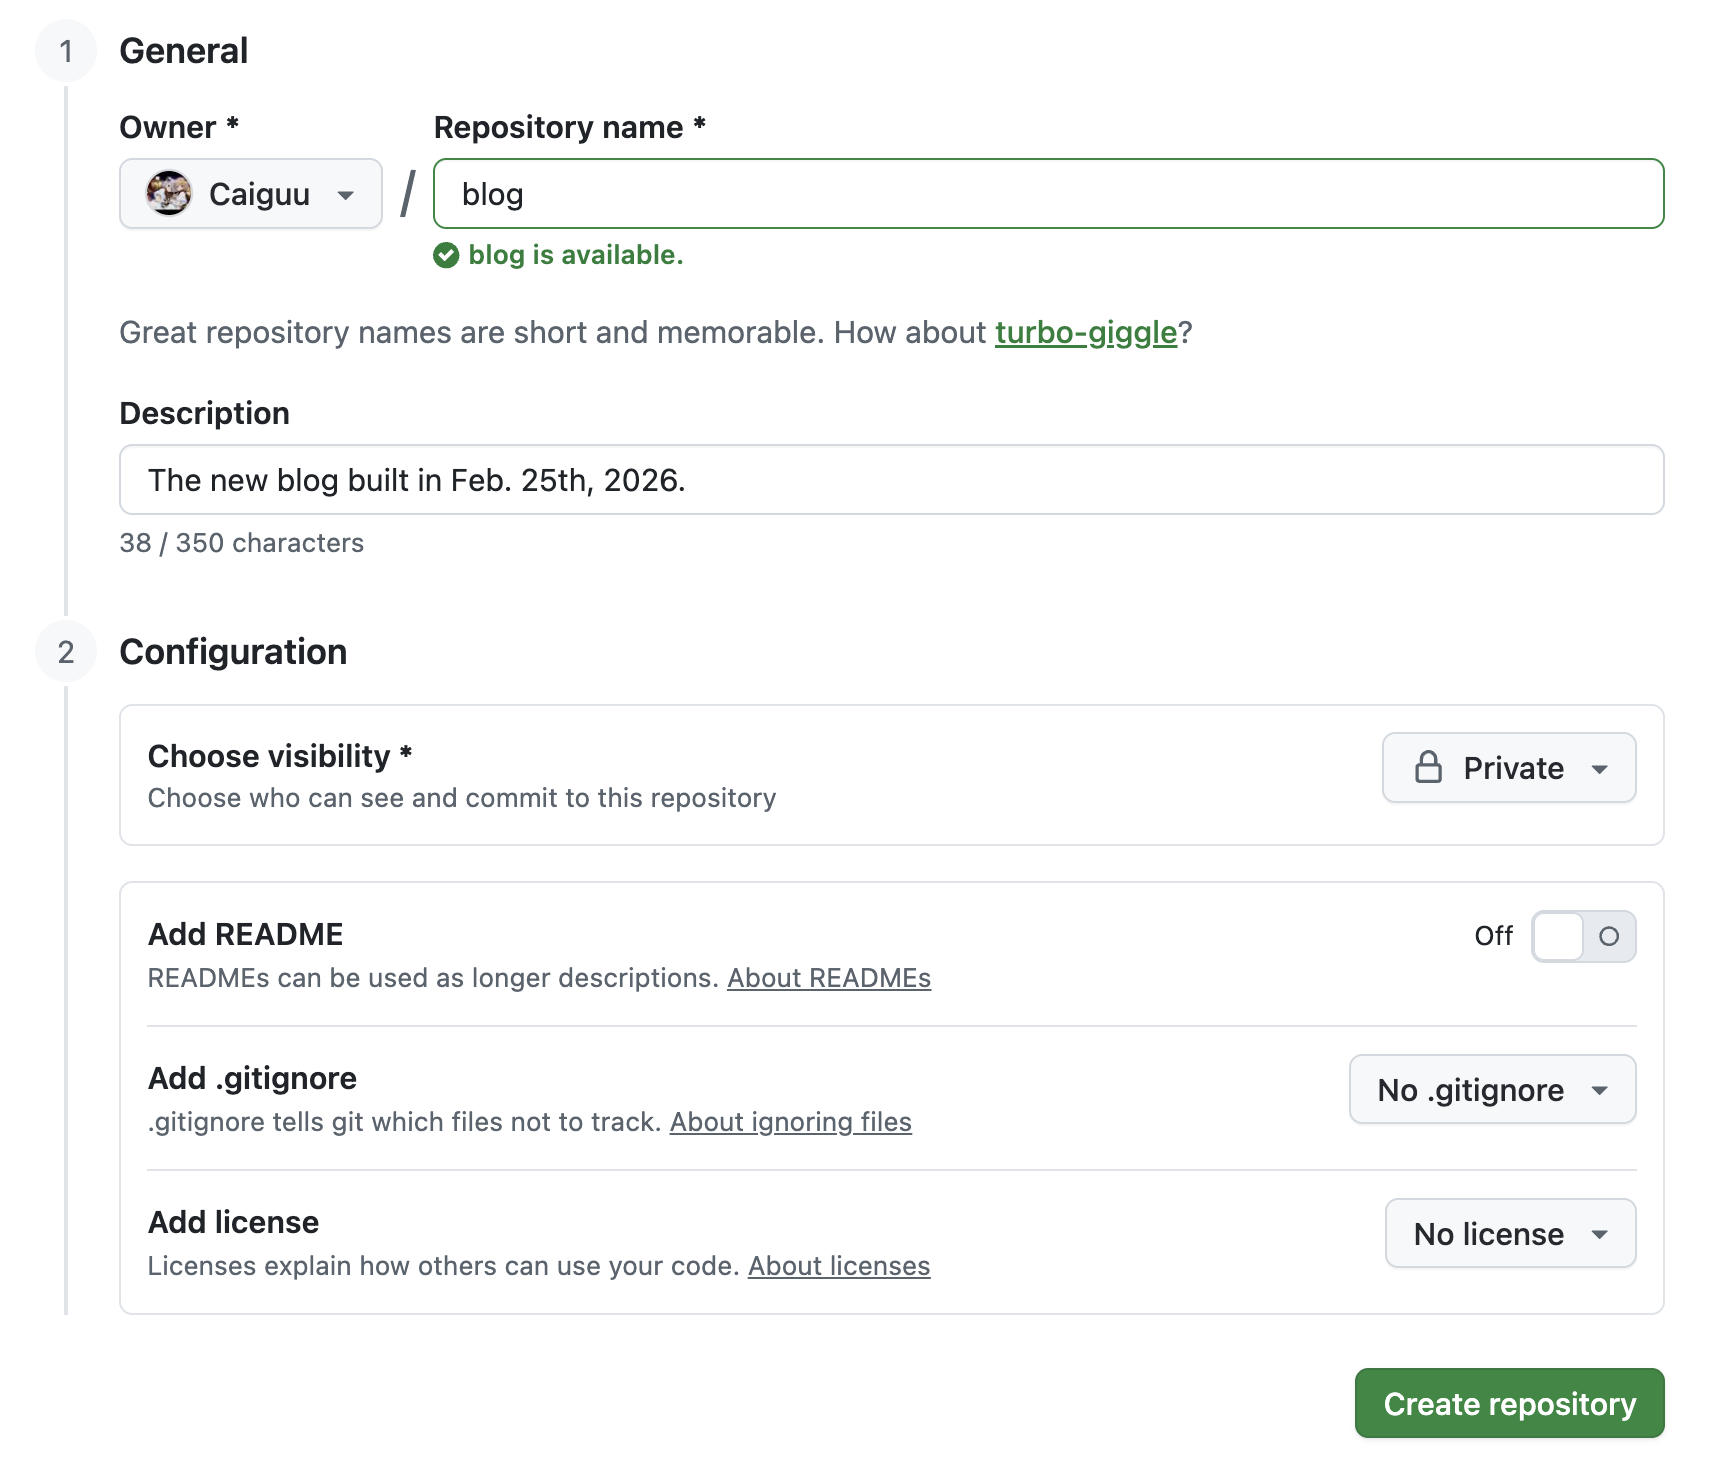Image resolution: width=1722 pixels, height=1470 pixels.
Task: Expand the No .gitignore template dropdown
Action: click(1491, 1090)
